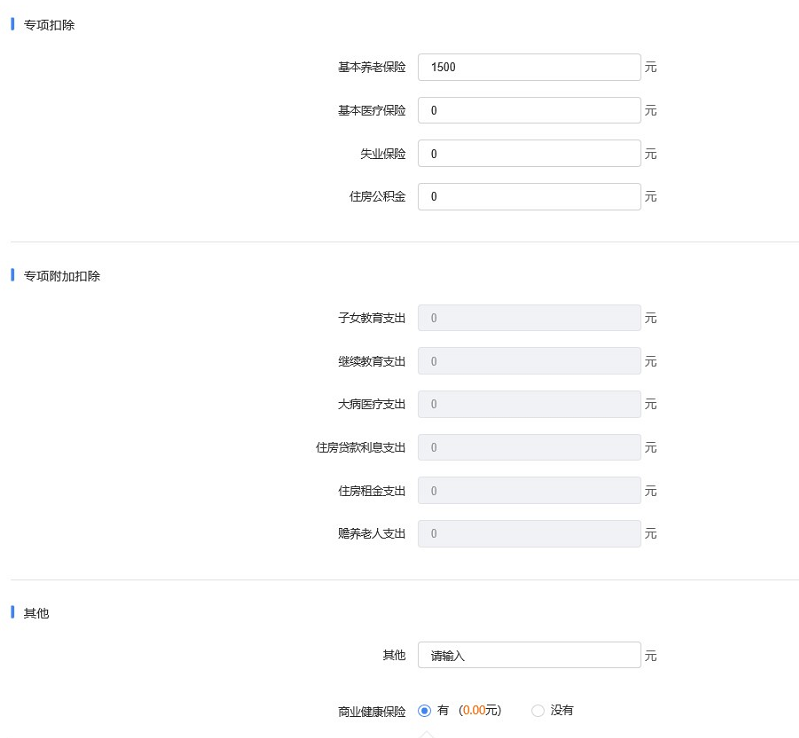Select the 有 radio for 商业健康保险
Image resolution: width=799 pixels, height=738 pixels.
[425, 711]
